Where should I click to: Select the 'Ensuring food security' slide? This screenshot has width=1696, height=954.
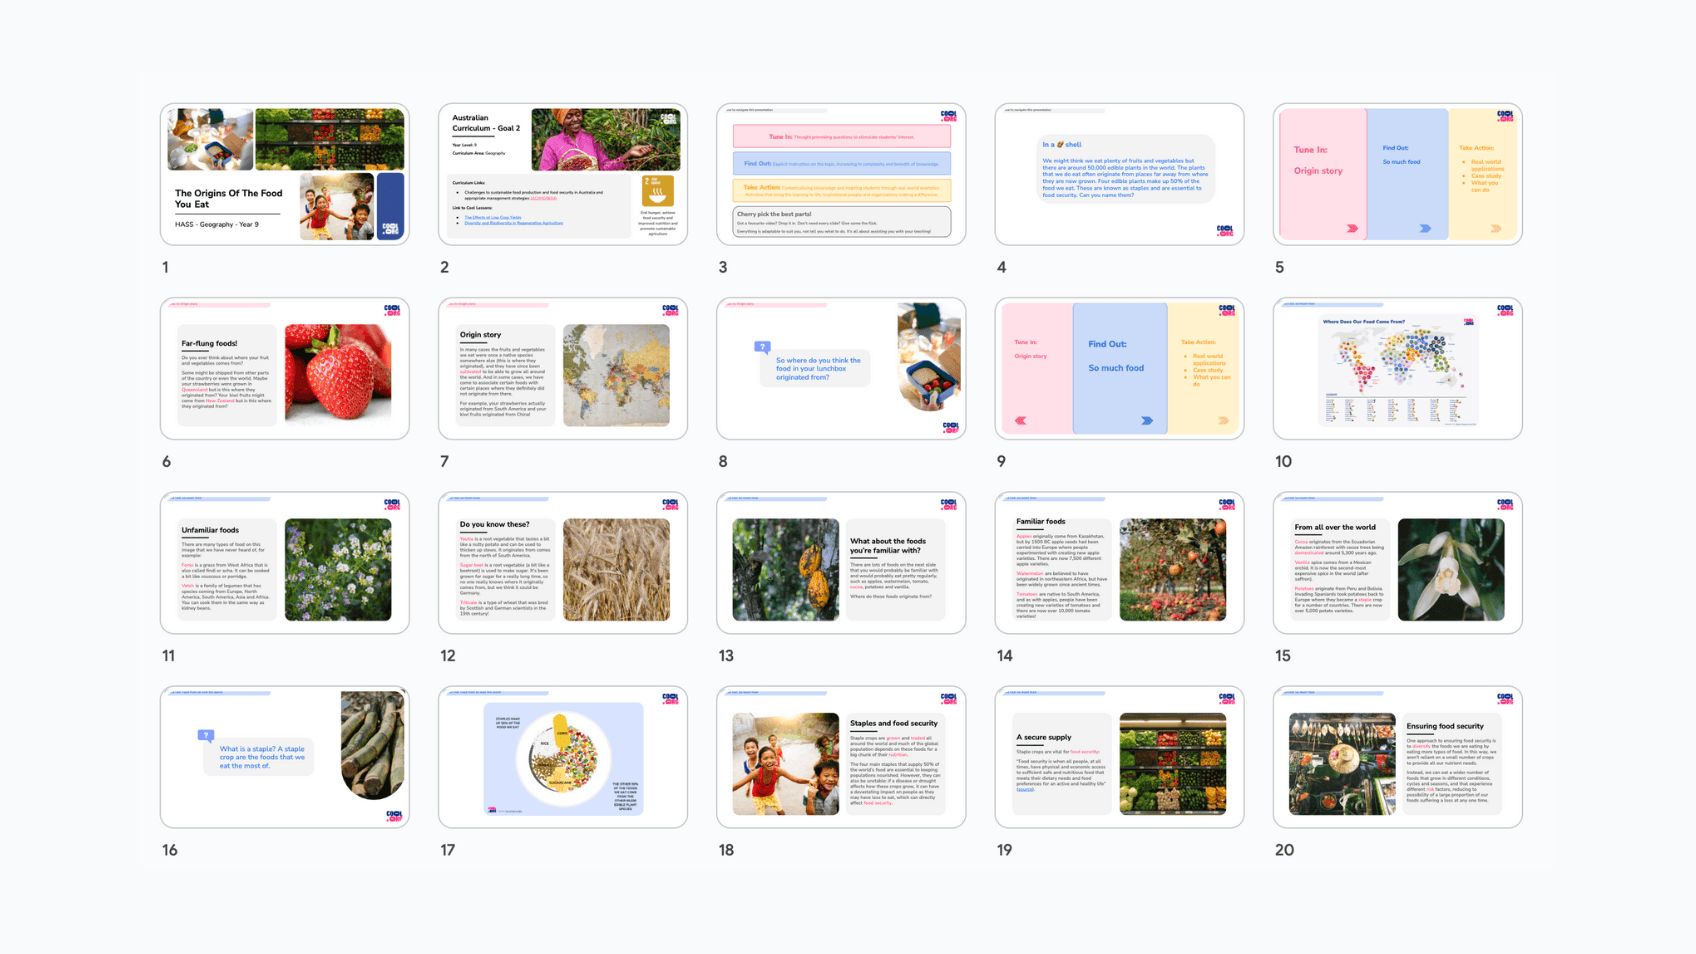(1397, 757)
